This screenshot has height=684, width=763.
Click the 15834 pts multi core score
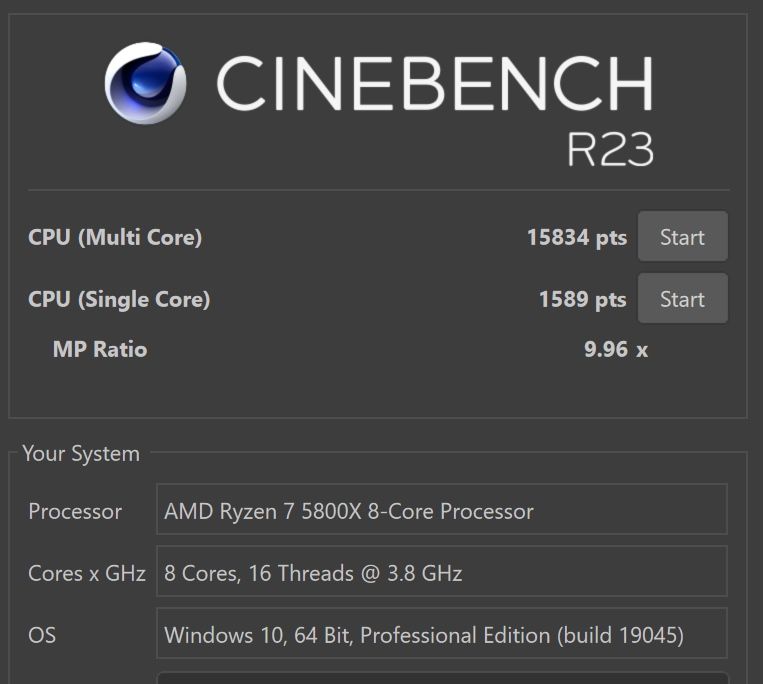click(576, 237)
